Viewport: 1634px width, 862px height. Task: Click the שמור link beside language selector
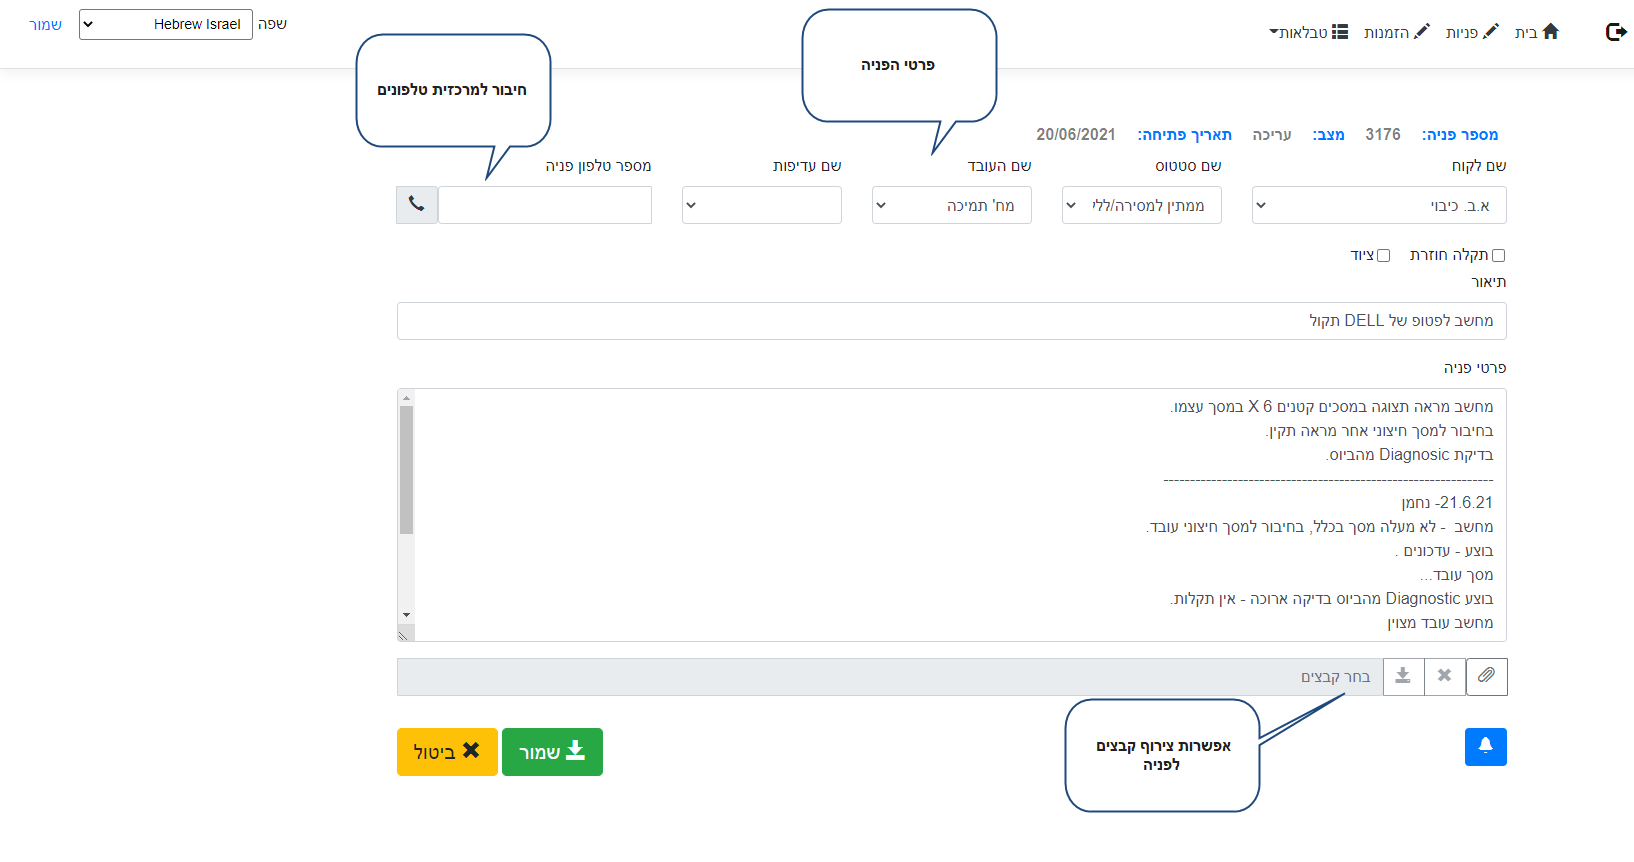tap(45, 25)
